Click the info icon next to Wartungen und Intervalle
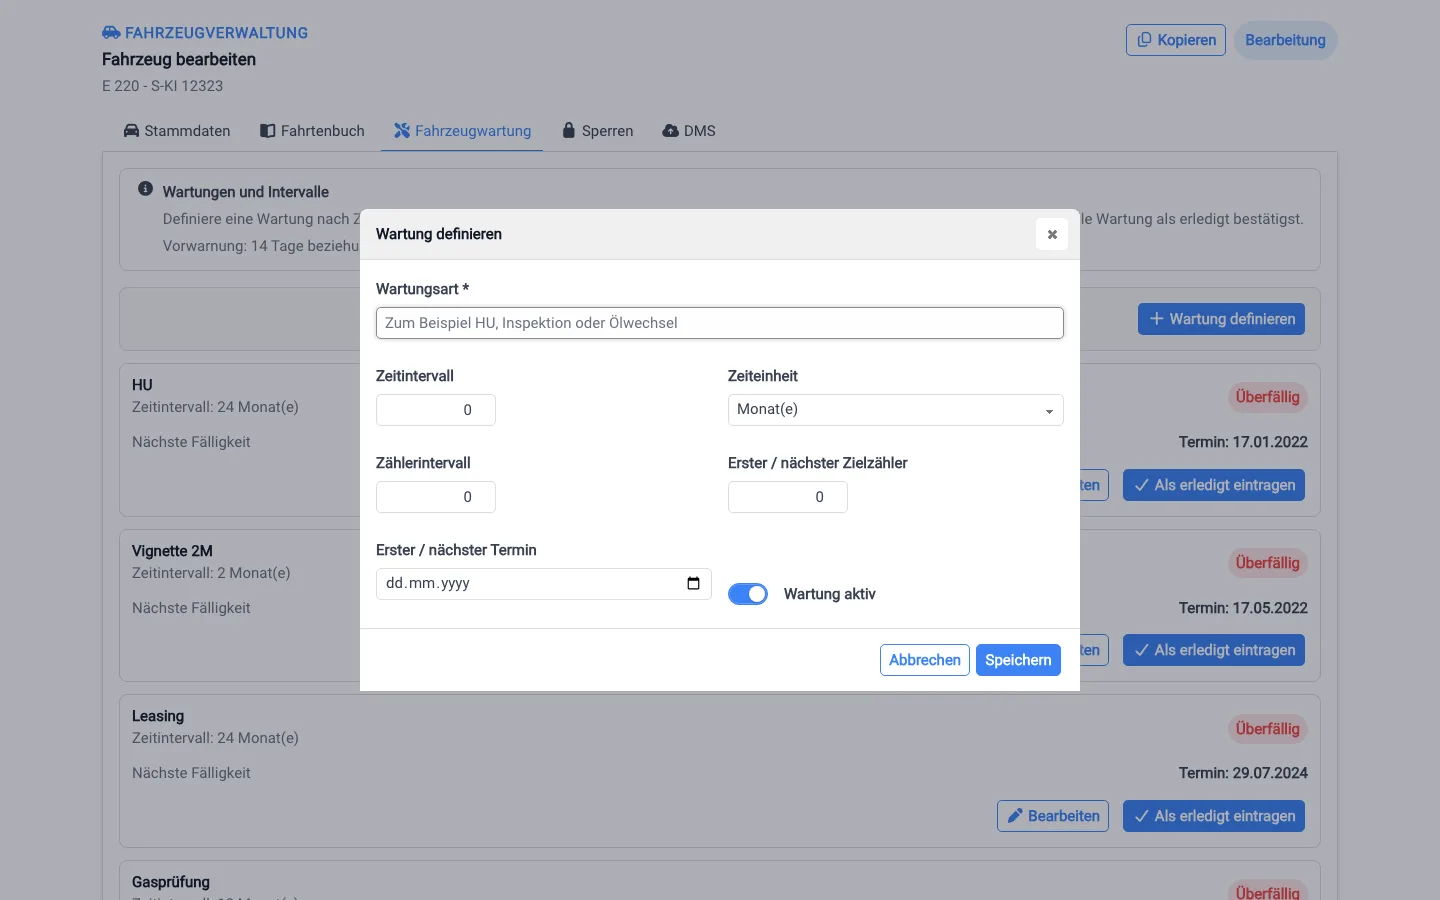This screenshot has height=900, width=1440. pyautogui.click(x=145, y=189)
